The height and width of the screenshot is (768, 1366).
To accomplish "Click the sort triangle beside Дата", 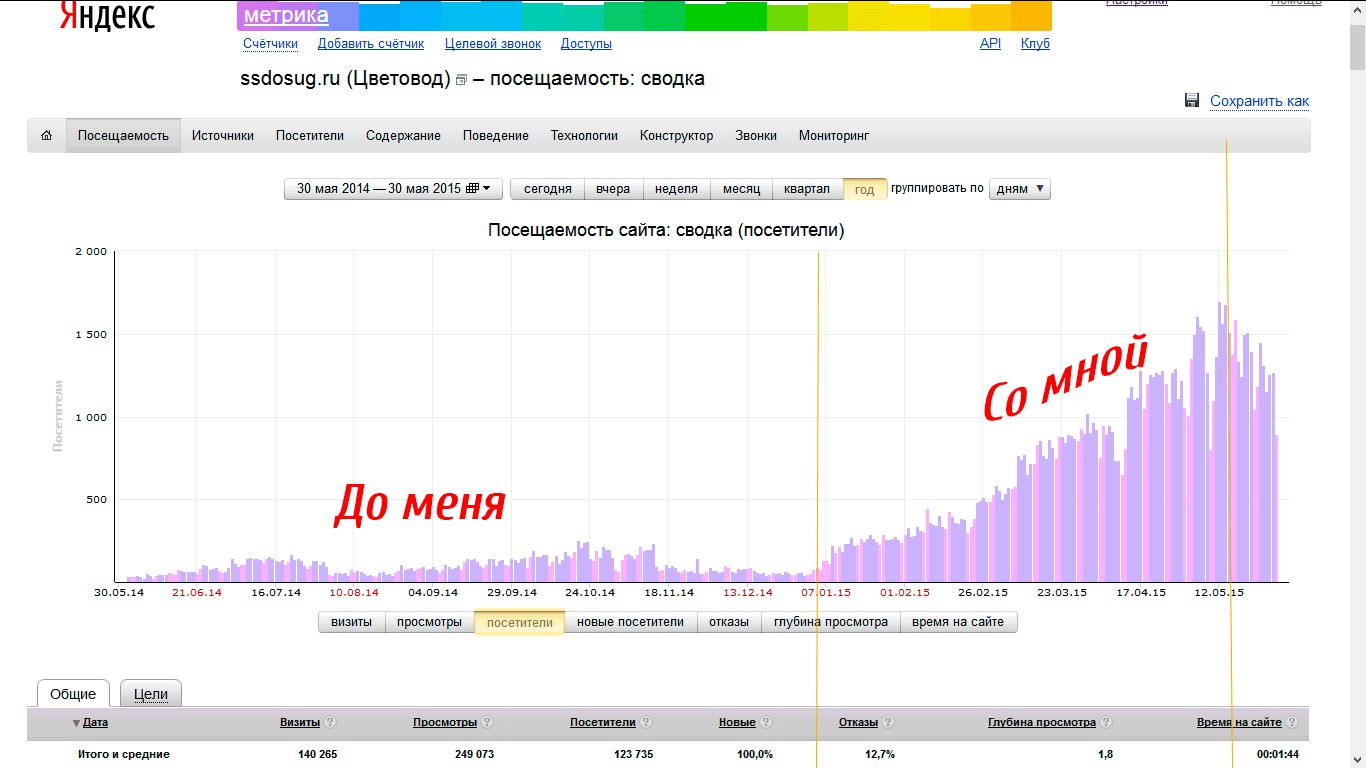I will pyautogui.click(x=76, y=723).
